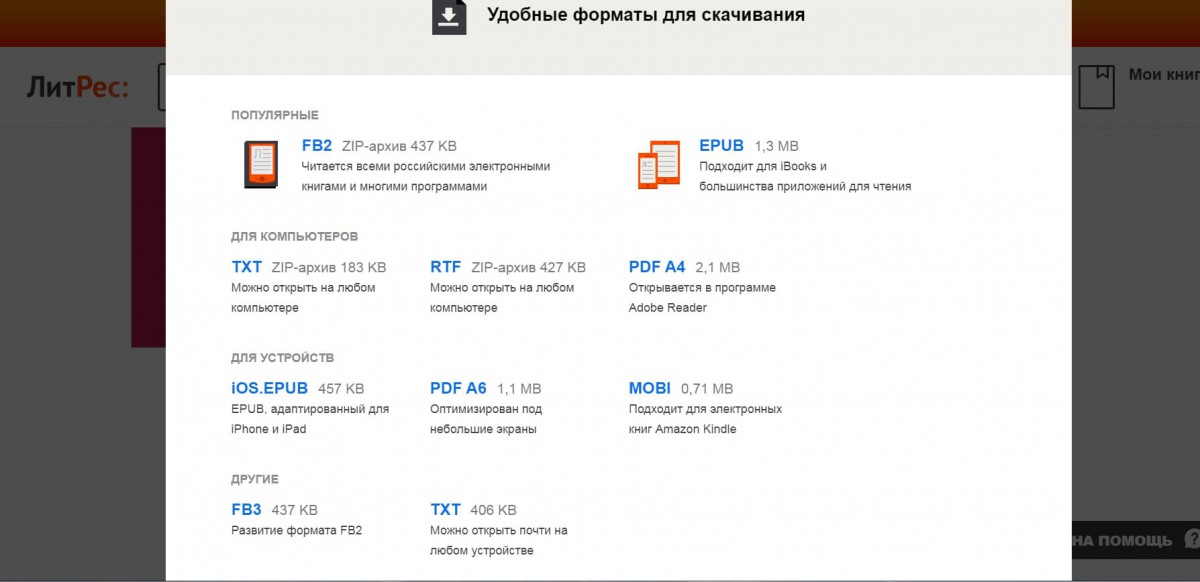Download the PDF A6 version

point(458,388)
